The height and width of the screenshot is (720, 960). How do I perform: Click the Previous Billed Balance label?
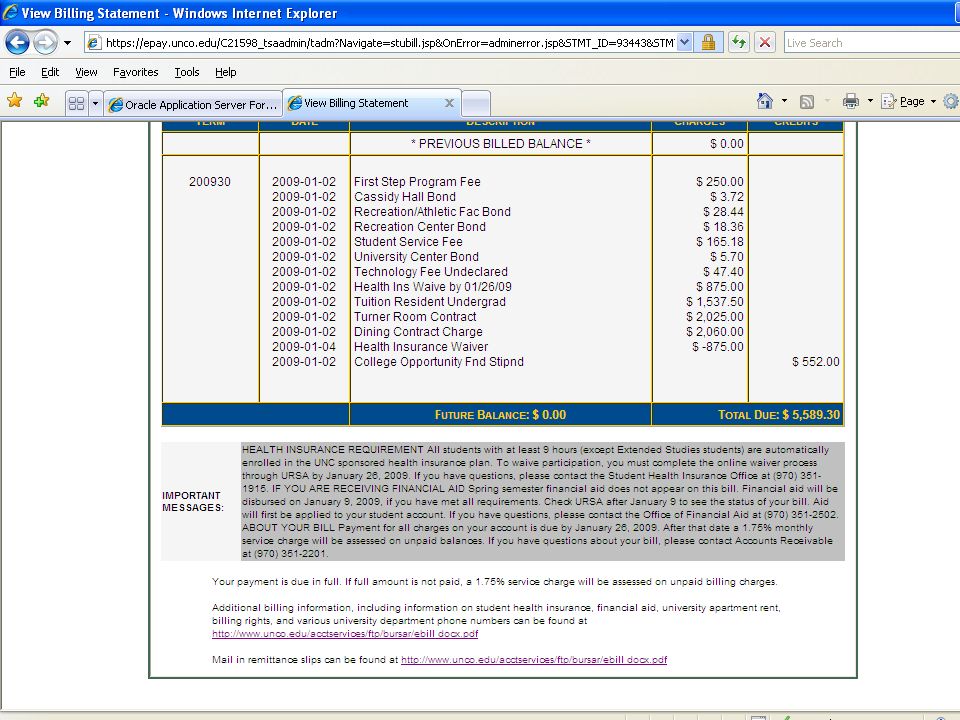click(x=500, y=144)
